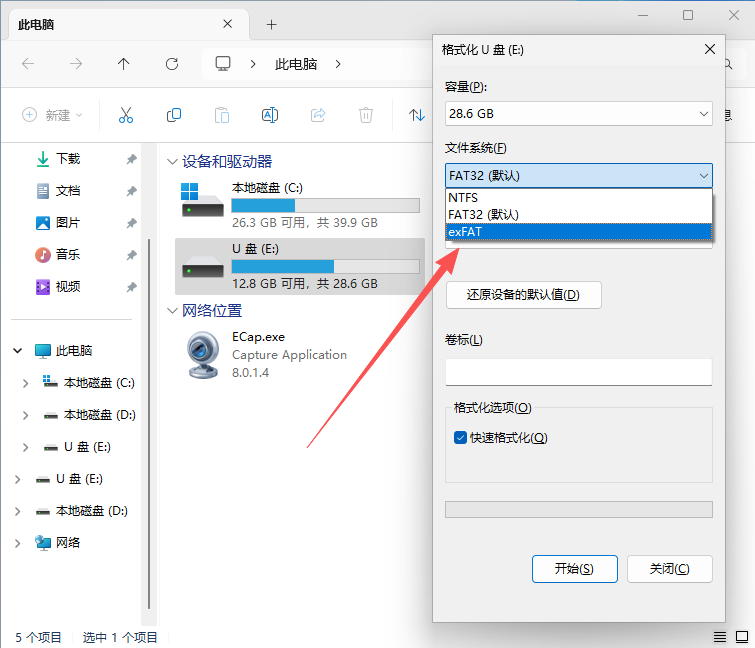This screenshot has width=755, height=648.
Task: Collapse the 网络位置 group
Action: pyautogui.click(x=172, y=311)
